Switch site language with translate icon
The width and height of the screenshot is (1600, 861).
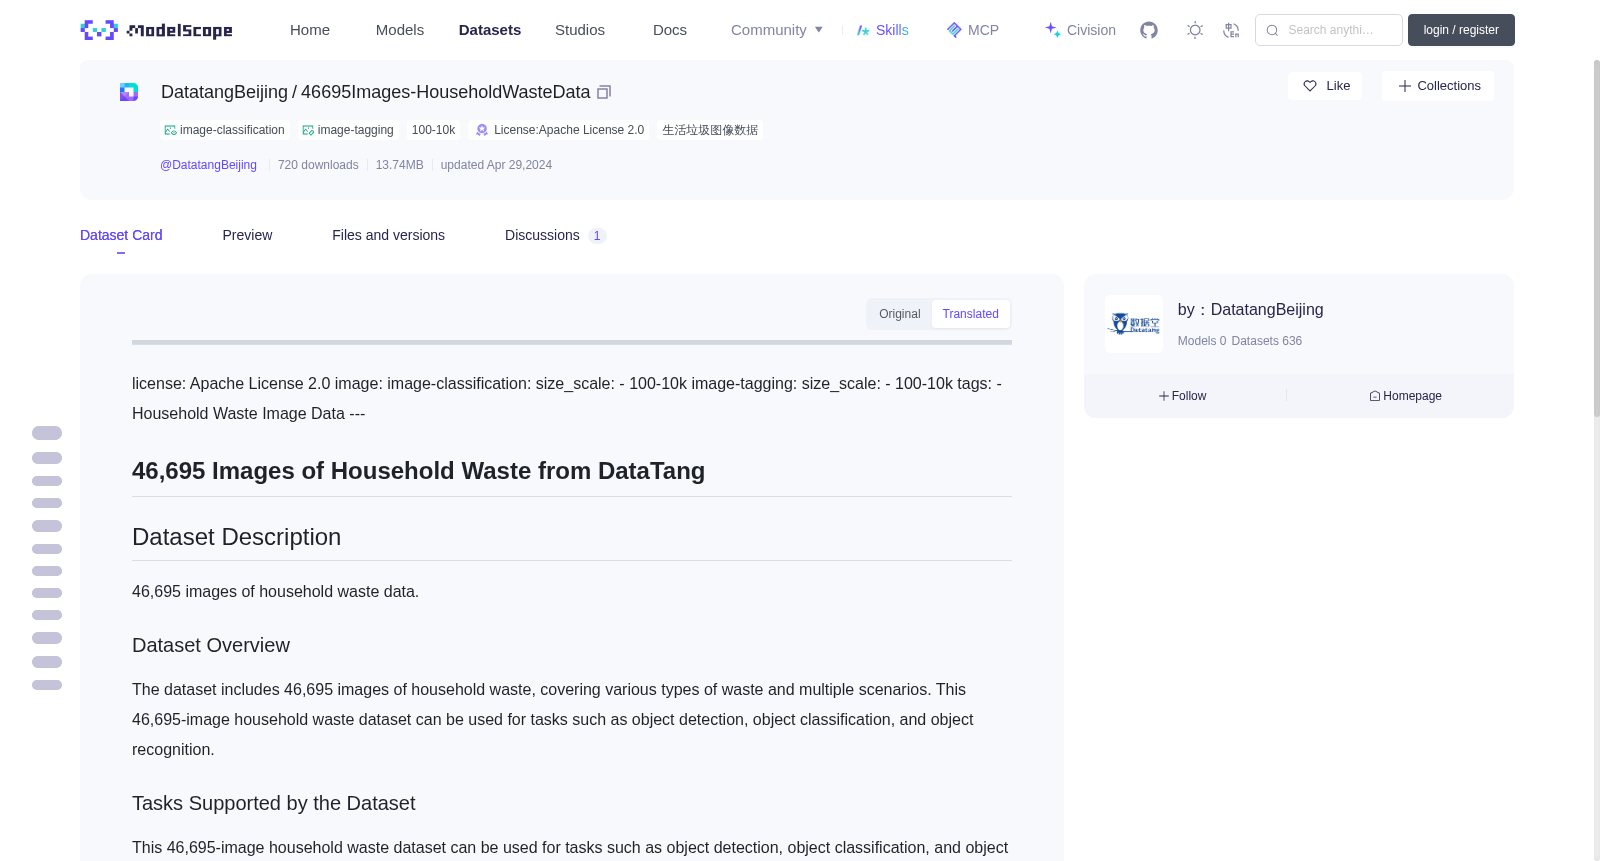(x=1231, y=30)
